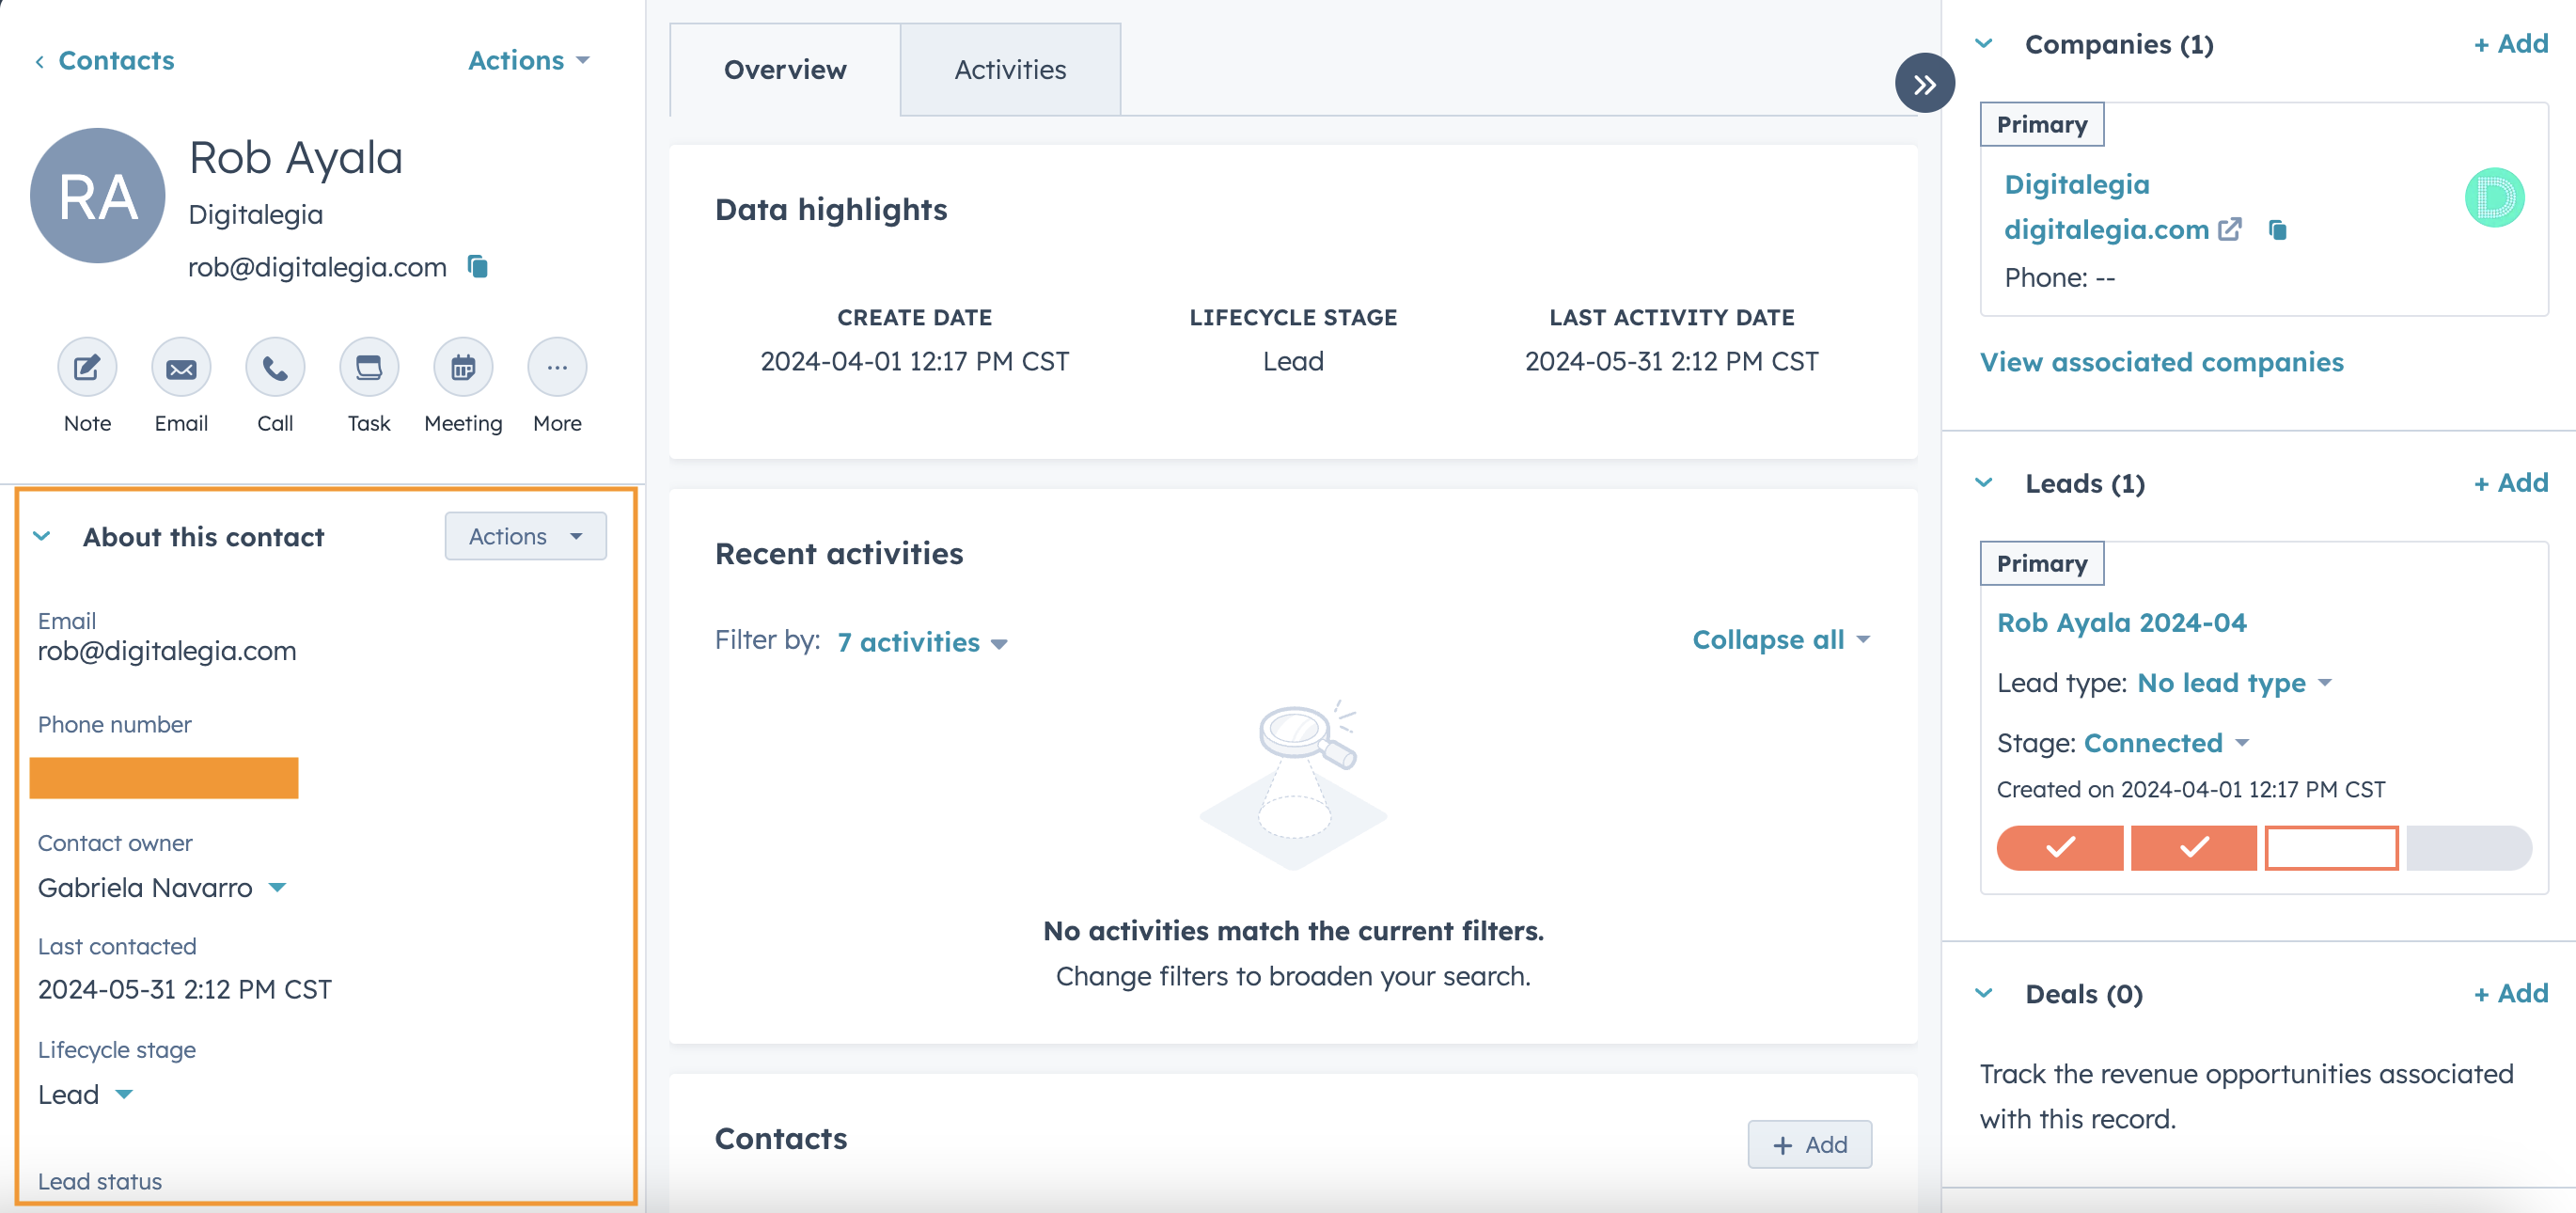Open the top Actions dropdown beside Contacts
Viewport: 2576px width, 1213px height.
pos(529,61)
